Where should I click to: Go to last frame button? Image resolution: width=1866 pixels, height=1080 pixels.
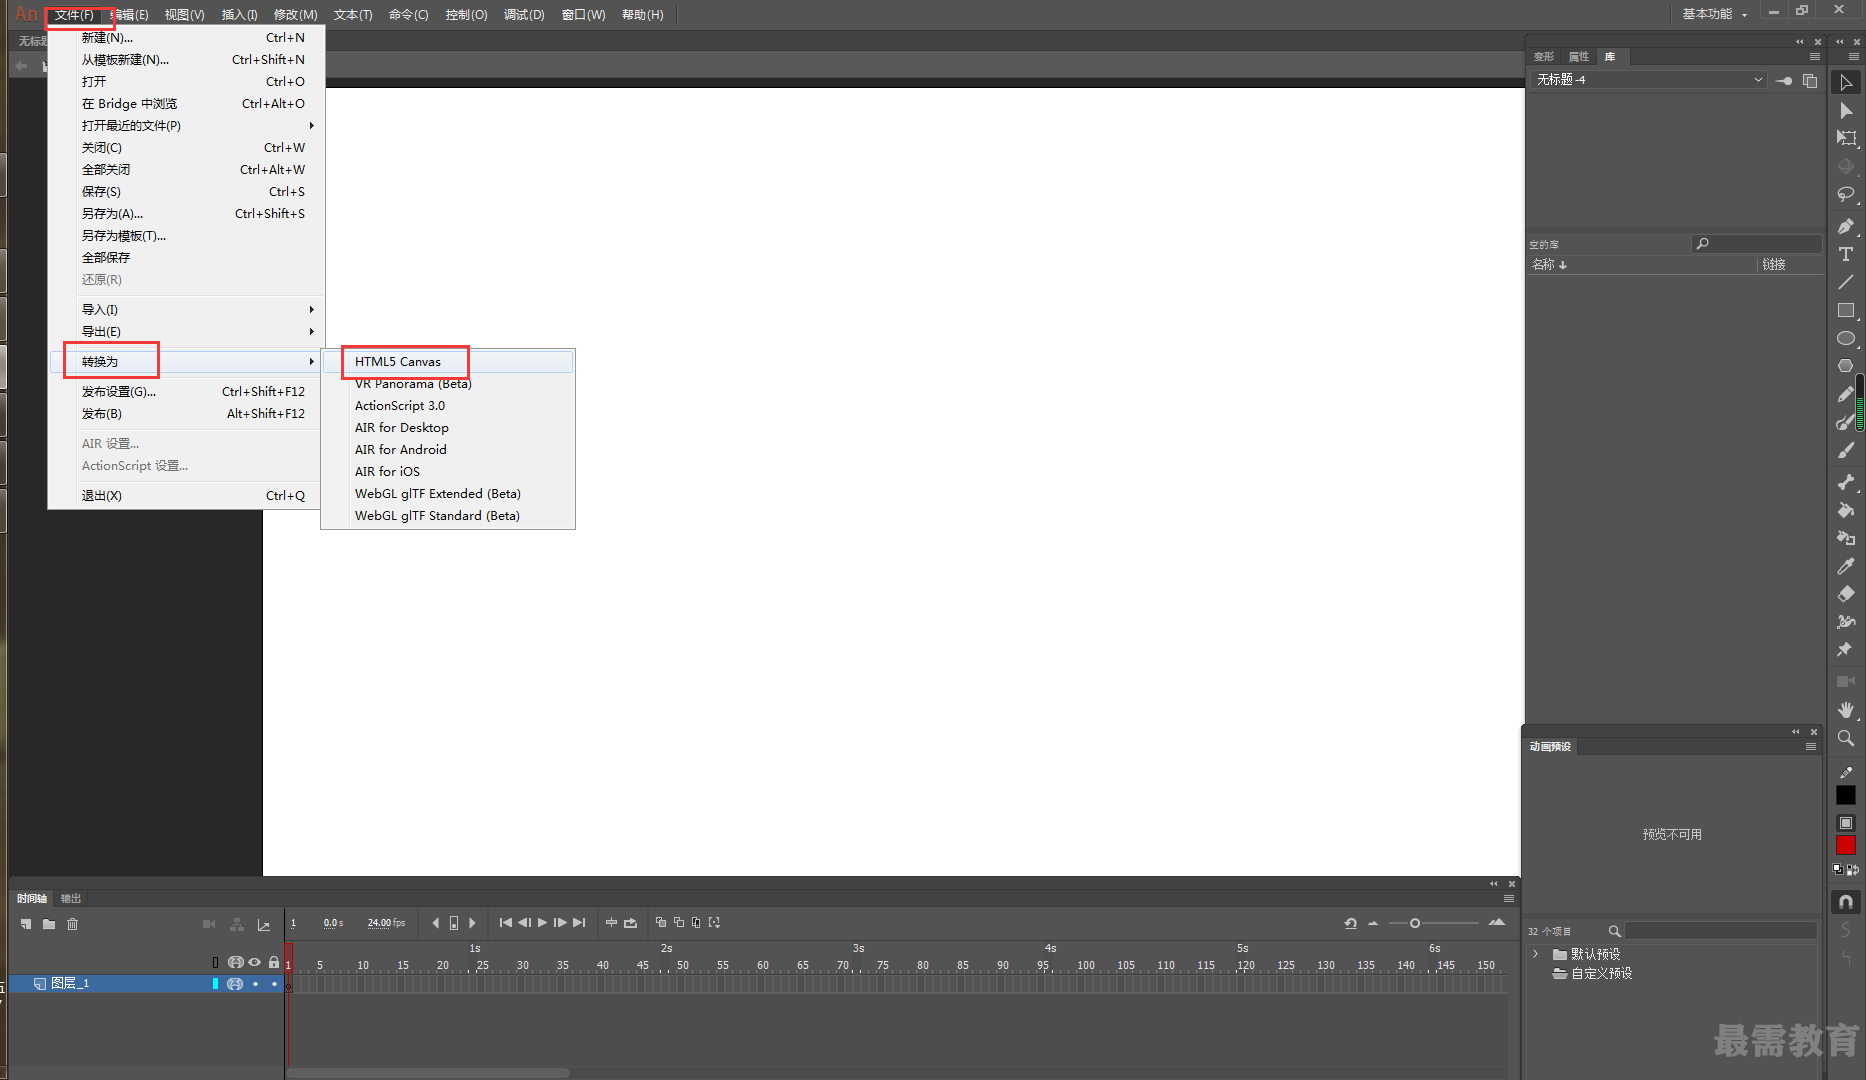(x=579, y=922)
